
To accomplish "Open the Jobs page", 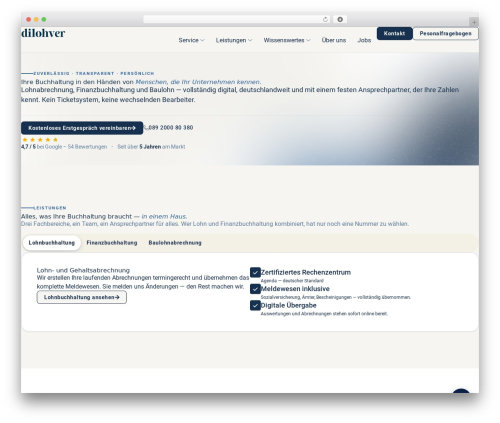I will click(x=364, y=40).
